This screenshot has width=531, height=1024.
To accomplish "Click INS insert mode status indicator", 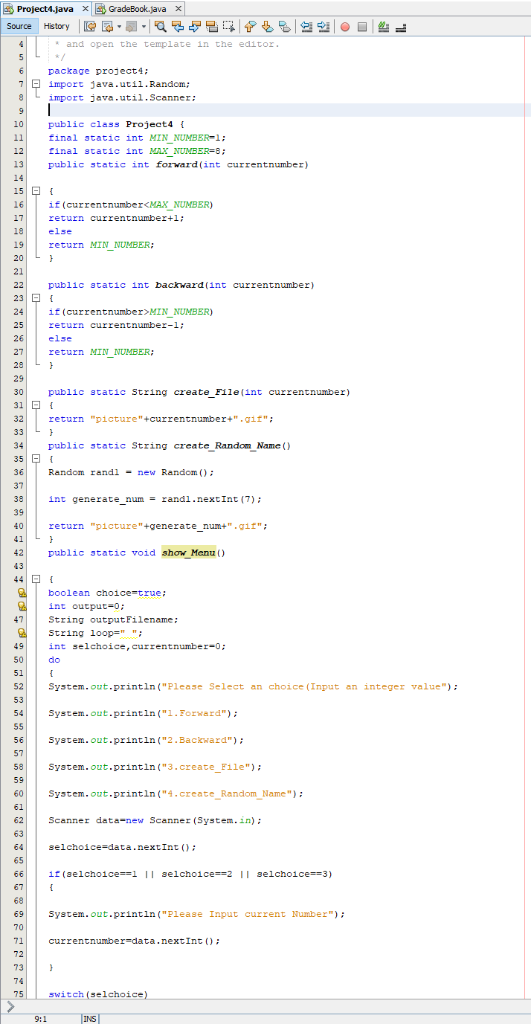I will pos(89,1018).
